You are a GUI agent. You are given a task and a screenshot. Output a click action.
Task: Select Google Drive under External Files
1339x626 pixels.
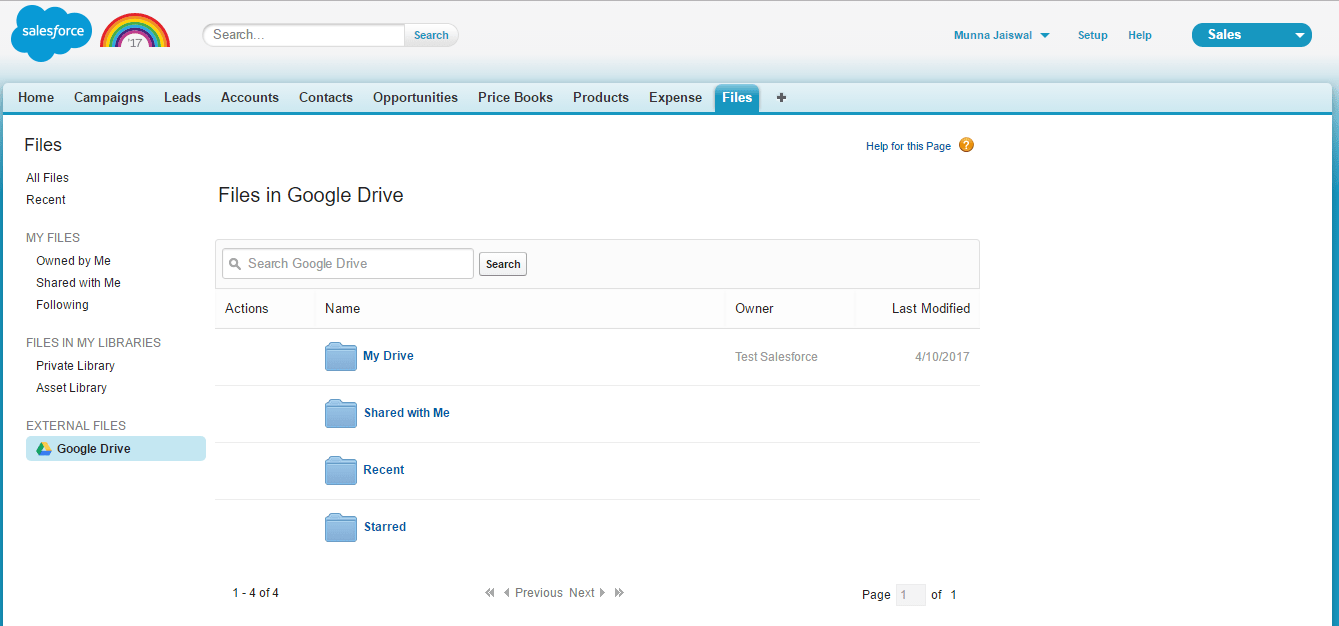pos(116,449)
